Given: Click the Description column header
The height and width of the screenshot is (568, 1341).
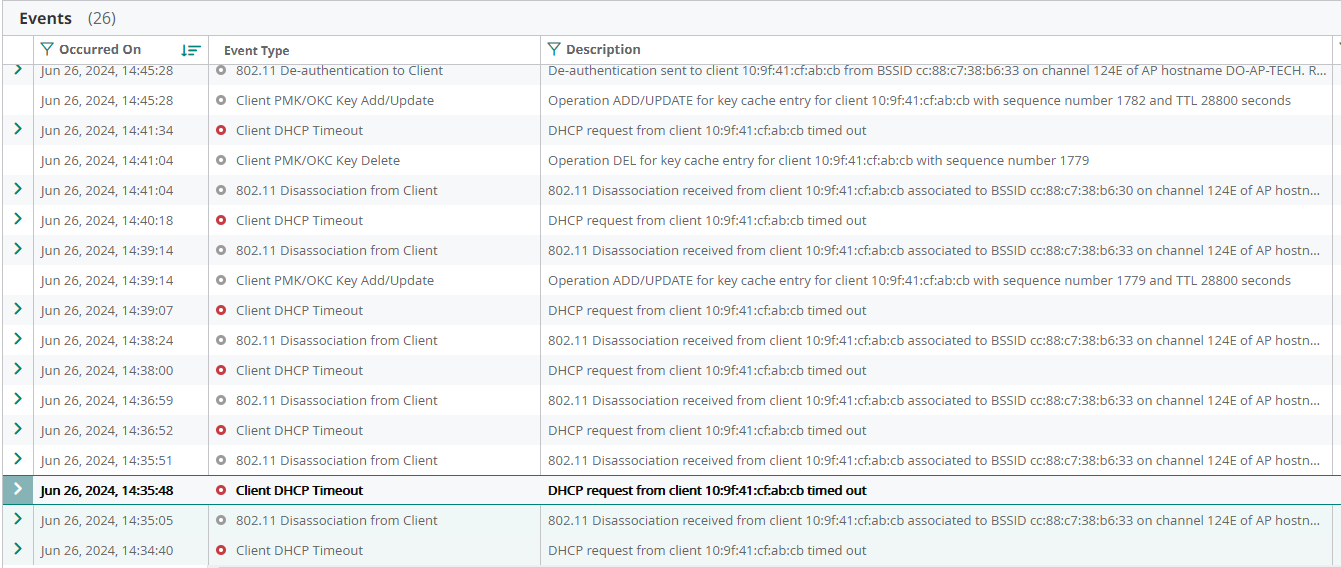Looking at the screenshot, I should [603, 49].
